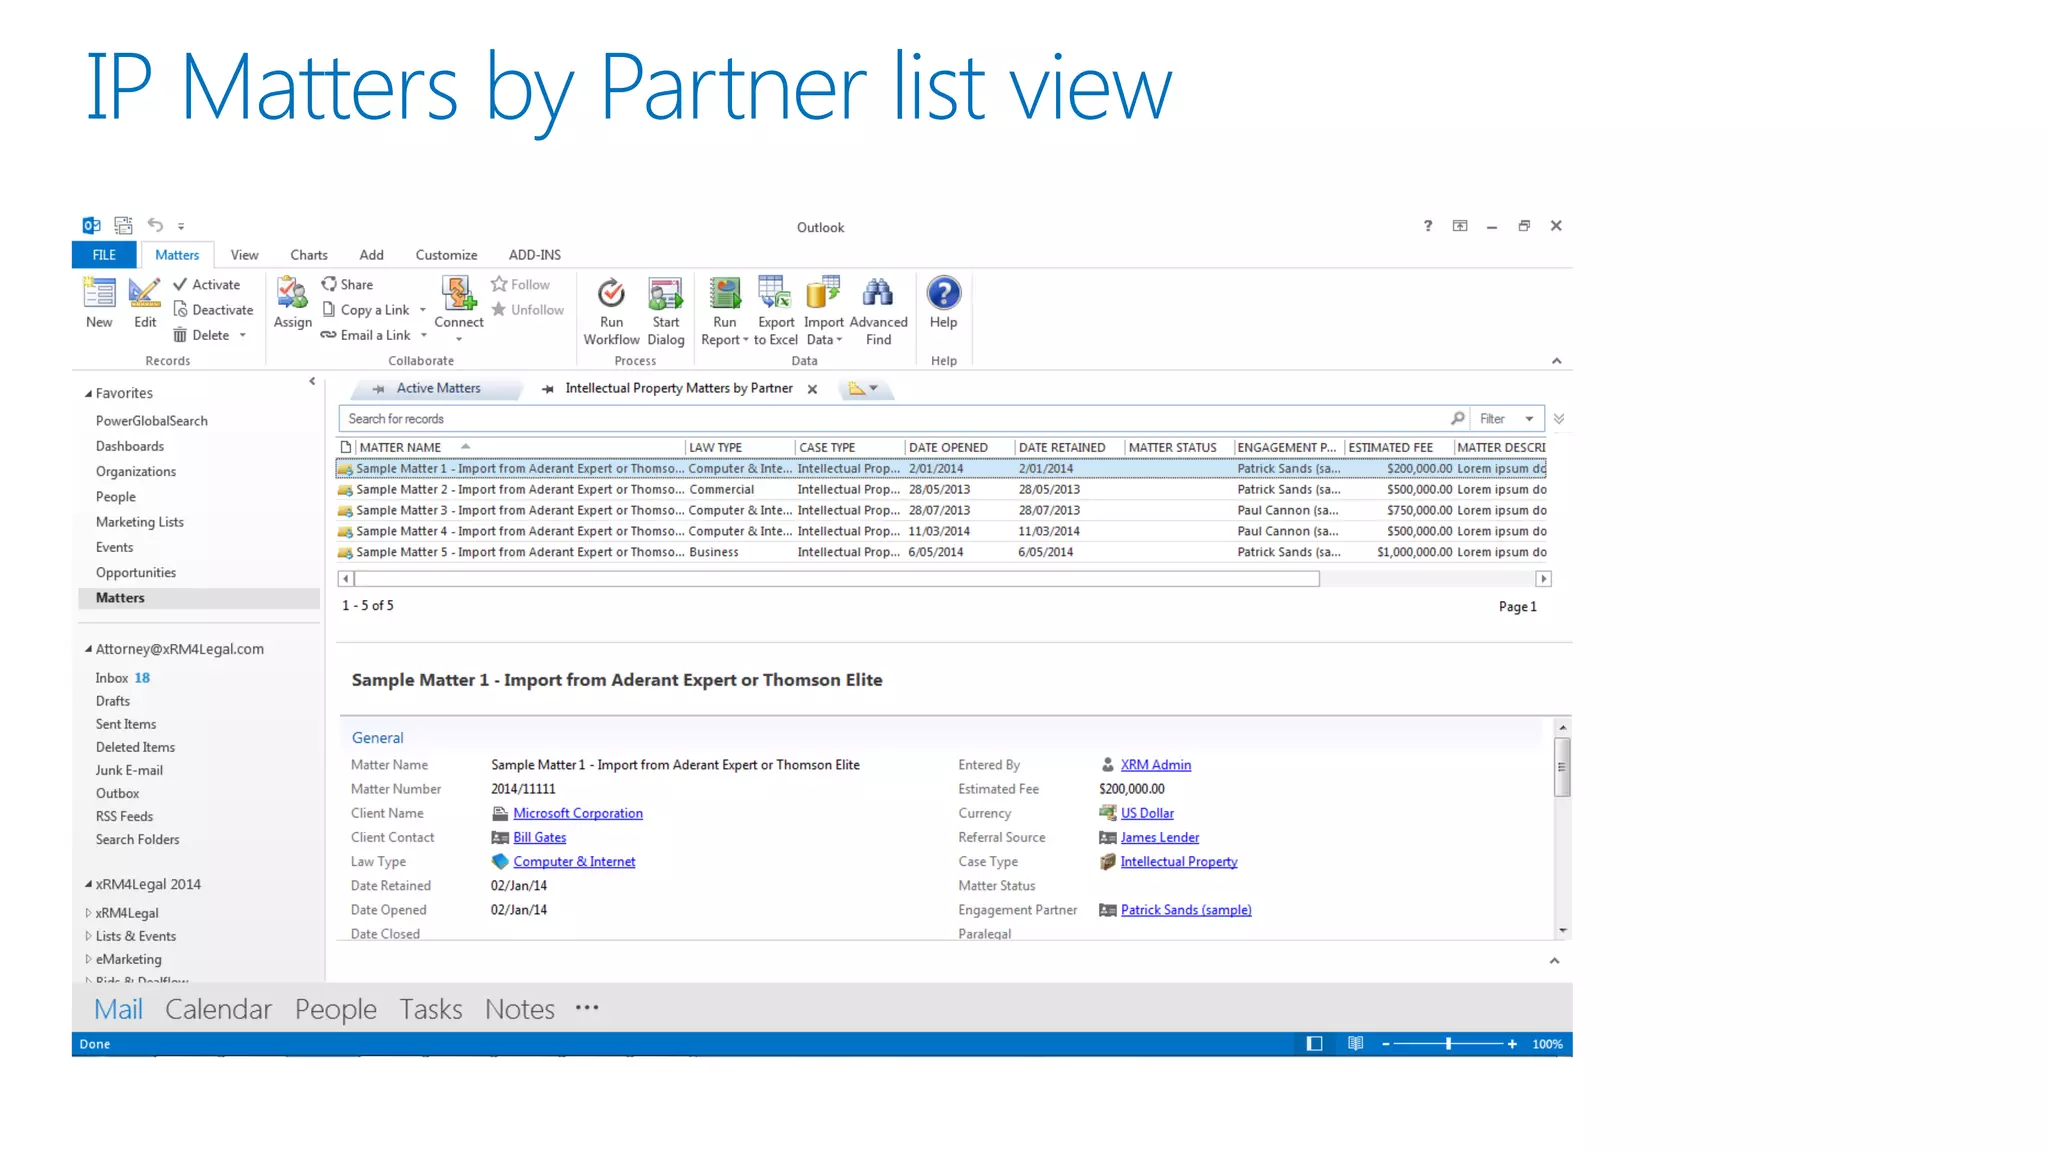Switch to the View ribbon tab
This screenshot has height=1152, width=2048.
(x=244, y=255)
